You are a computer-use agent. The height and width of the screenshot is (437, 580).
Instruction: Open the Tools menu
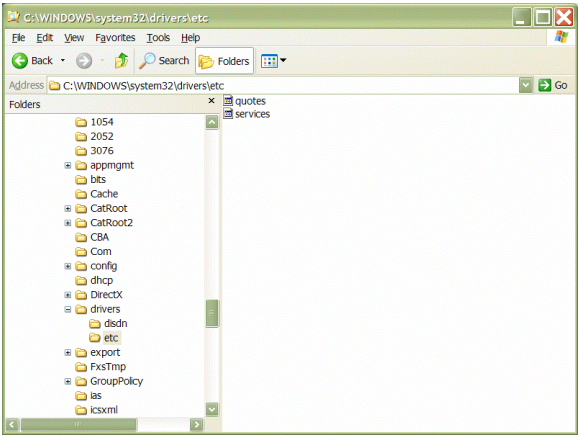[x=158, y=38]
